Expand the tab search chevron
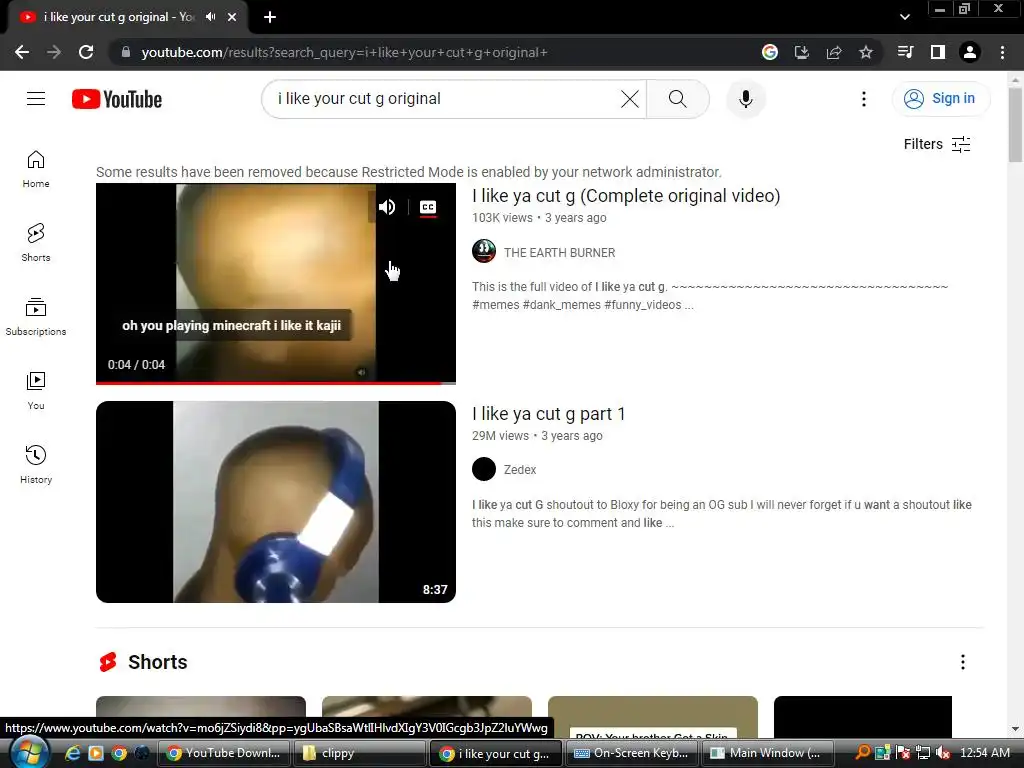 click(x=904, y=17)
